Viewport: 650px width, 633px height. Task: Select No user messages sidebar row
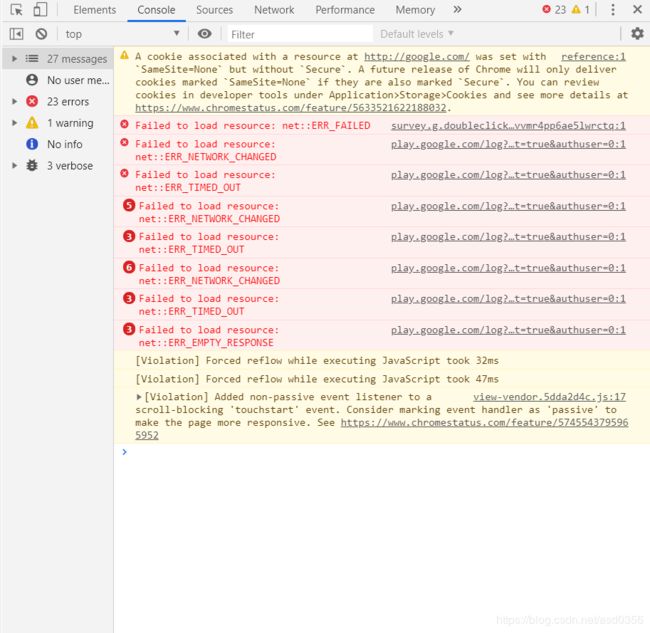tap(58, 80)
